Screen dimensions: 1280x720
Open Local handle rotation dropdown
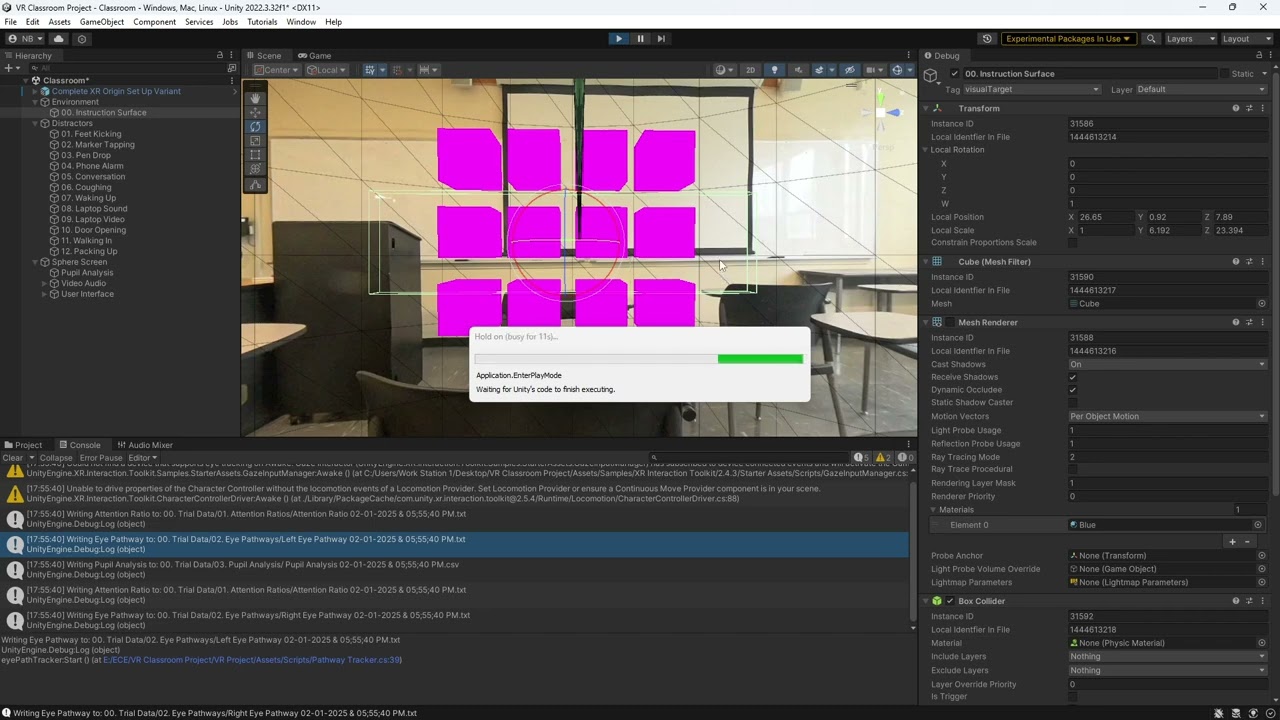click(327, 70)
